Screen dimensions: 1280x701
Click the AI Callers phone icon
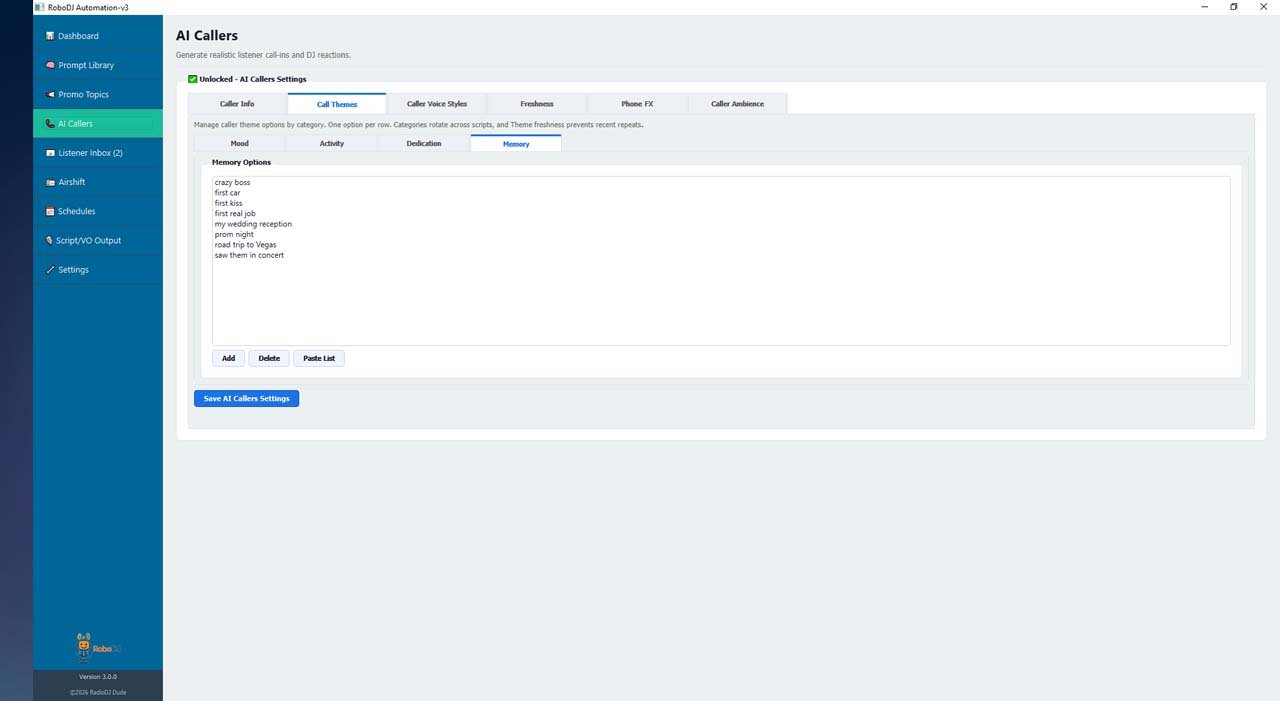pyautogui.click(x=50, y=124)
